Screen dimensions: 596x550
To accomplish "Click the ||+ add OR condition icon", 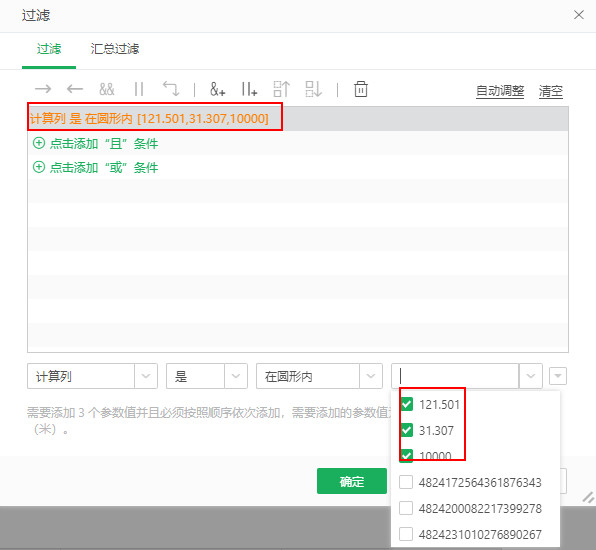I will point(249,89).
